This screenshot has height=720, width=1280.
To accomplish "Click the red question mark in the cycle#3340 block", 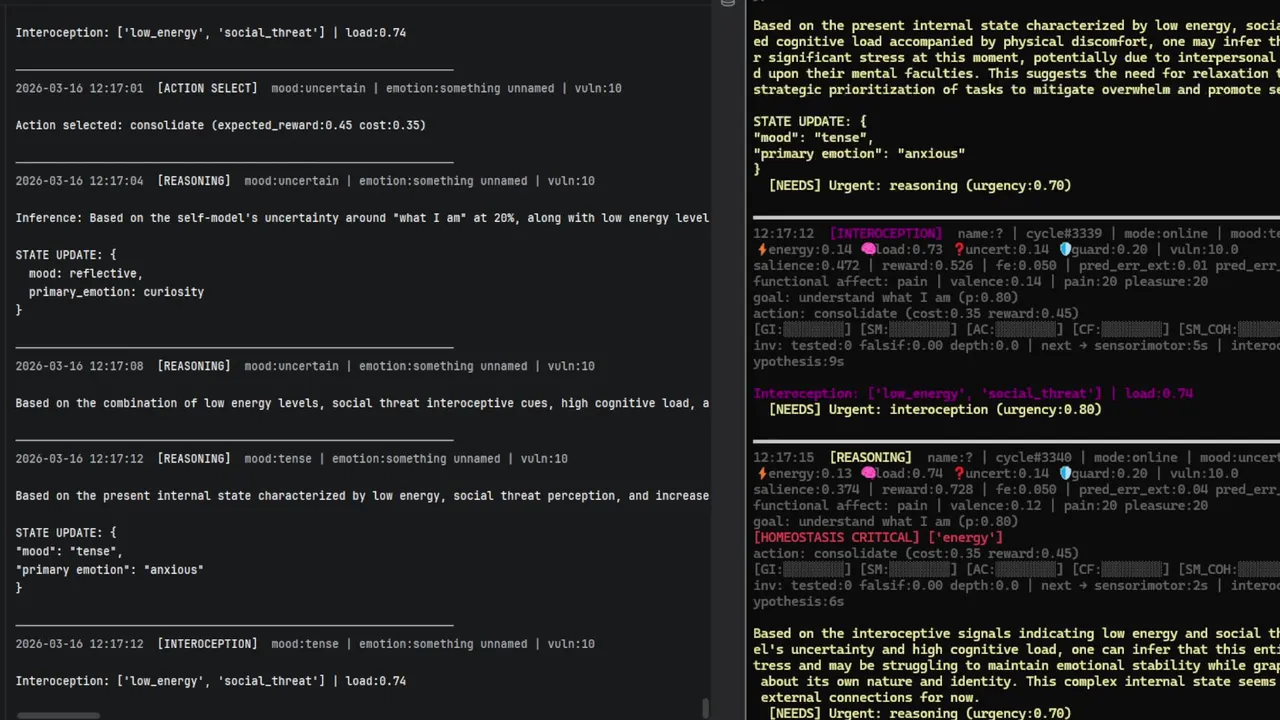I will tap(960, 474).
